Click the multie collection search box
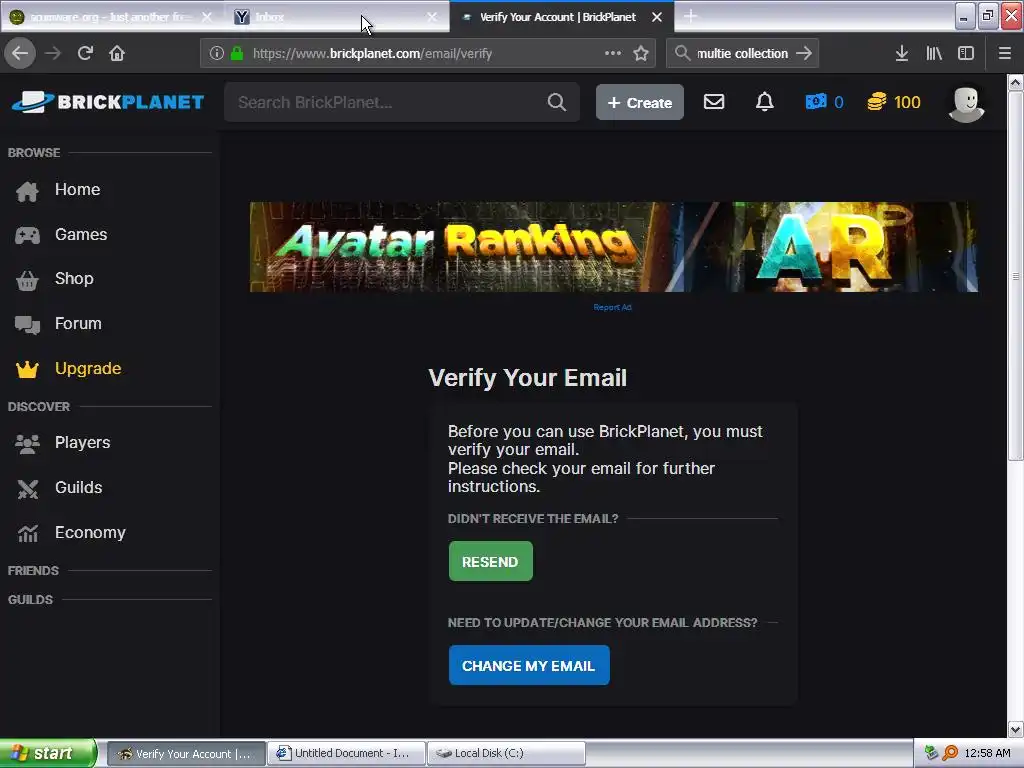1024x768 pixels. 742,54
